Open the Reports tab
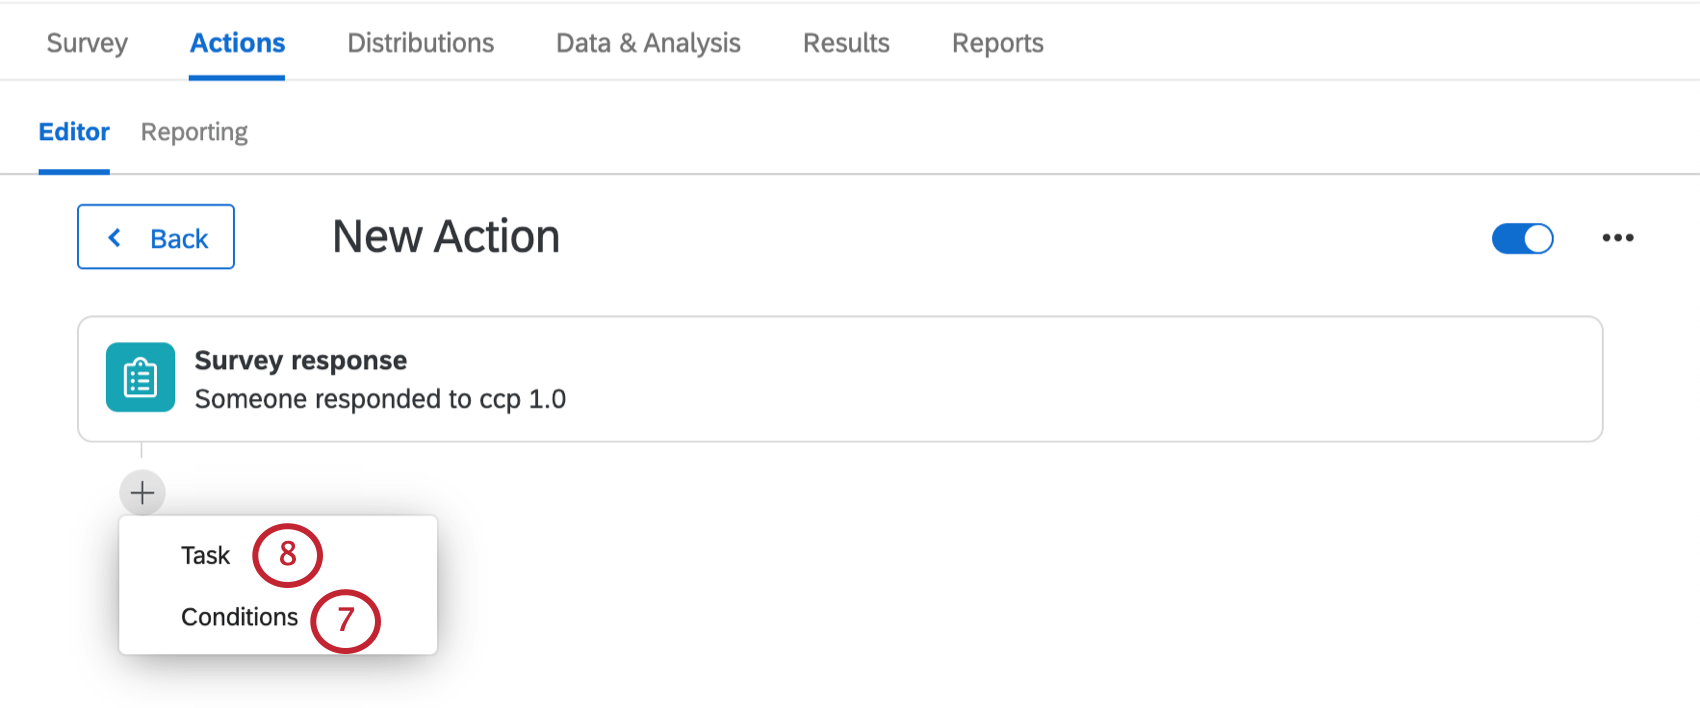 997,43
